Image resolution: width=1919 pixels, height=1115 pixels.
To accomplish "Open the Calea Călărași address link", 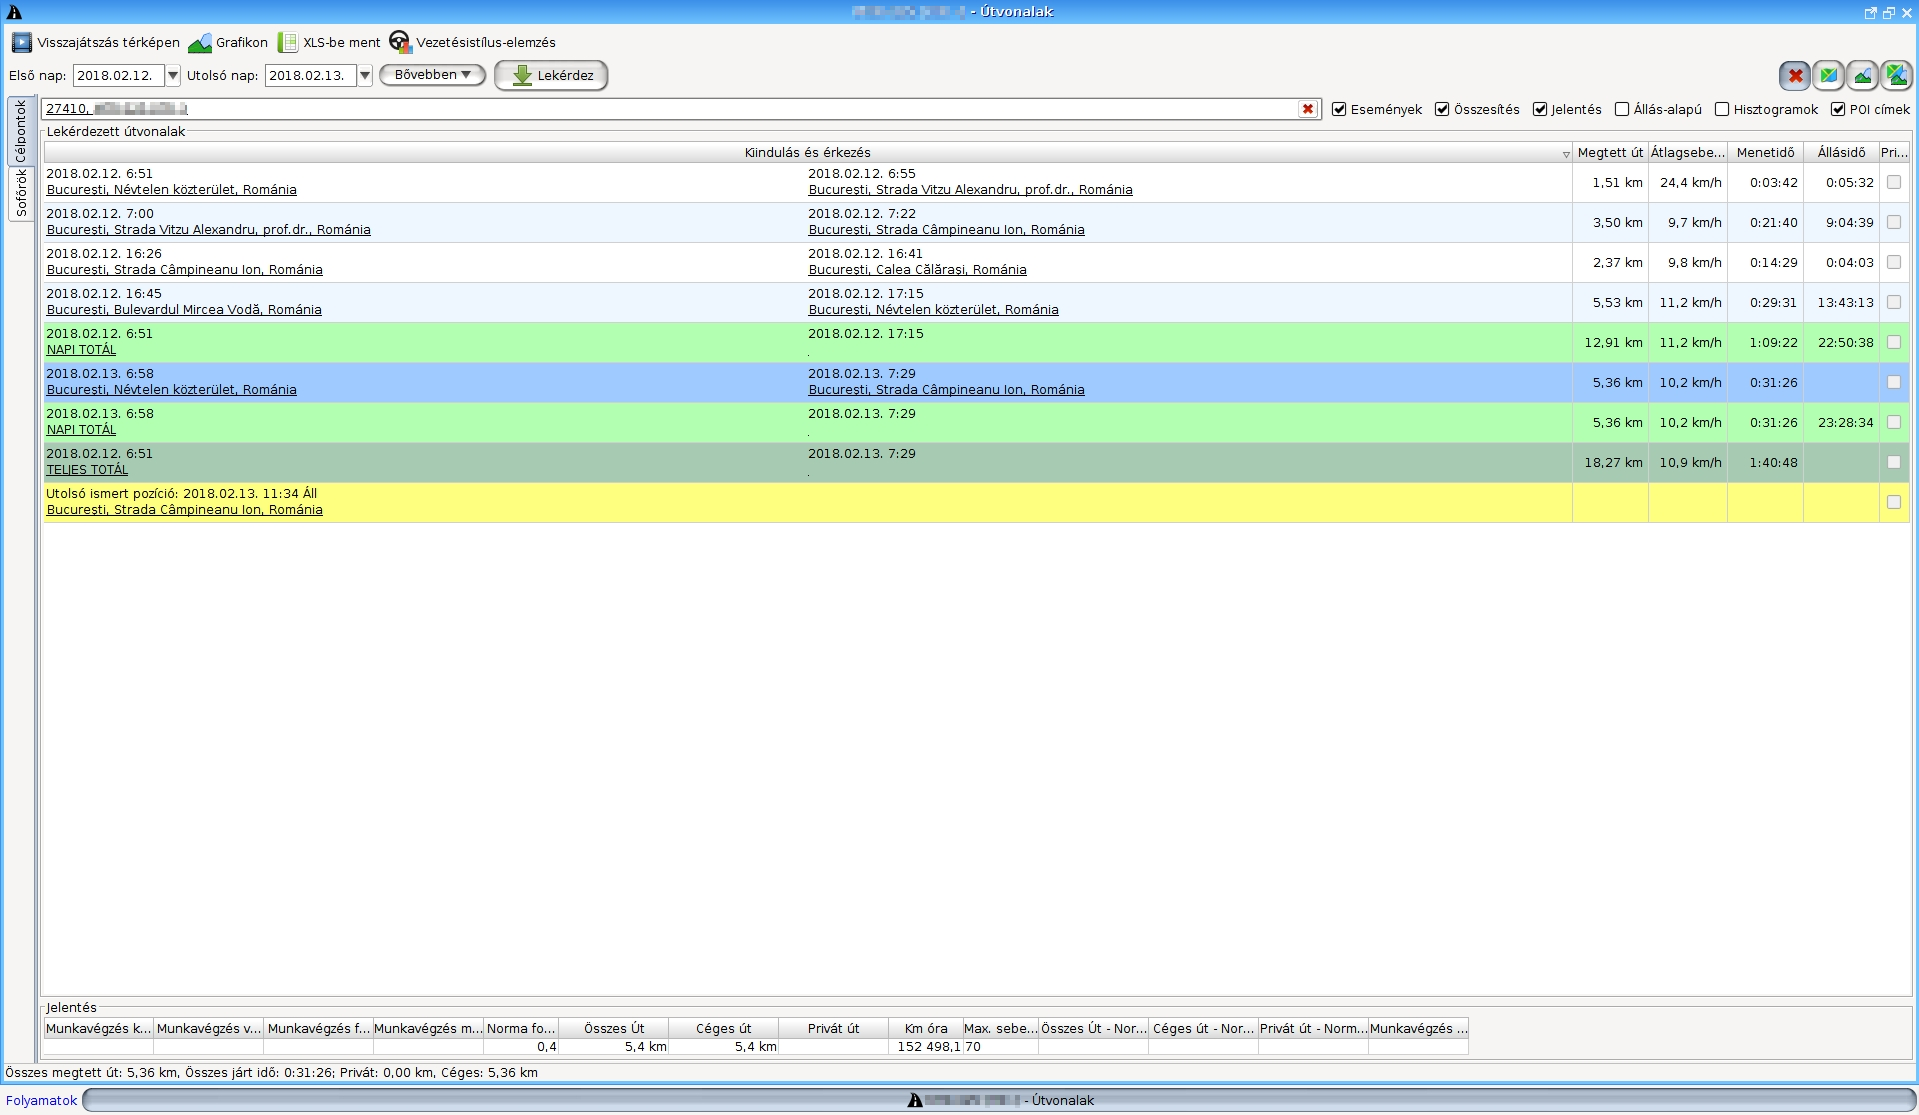I will click(x=917, y=270).
